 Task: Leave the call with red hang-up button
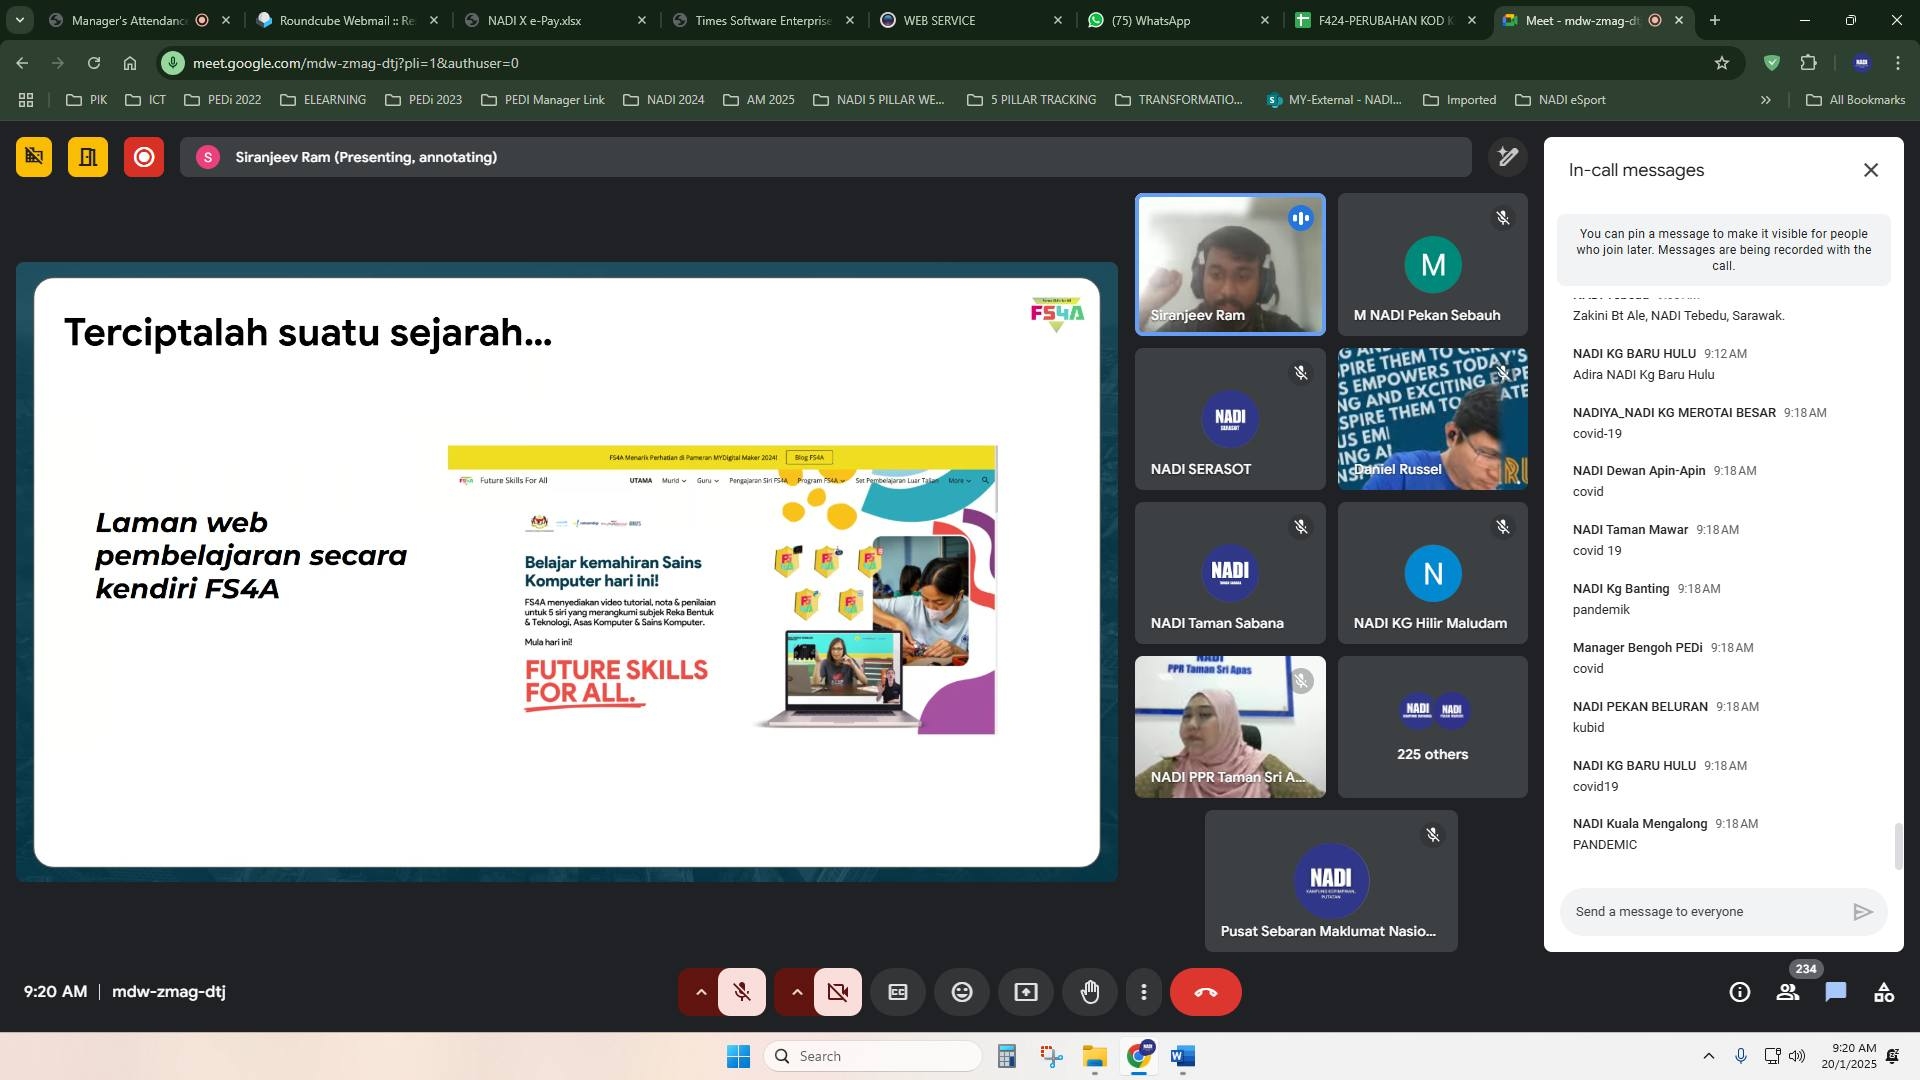pyautogui.click(x=1206, y=992)
